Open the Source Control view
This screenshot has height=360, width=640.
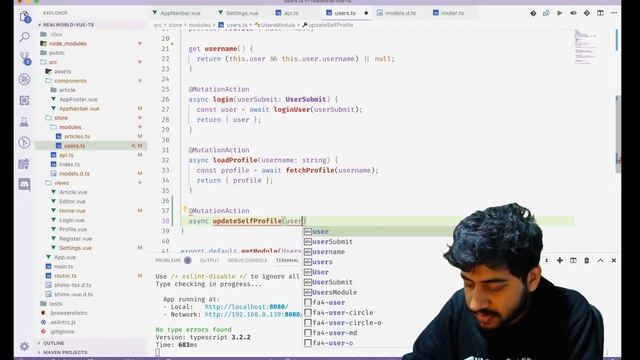coord(24,58)
